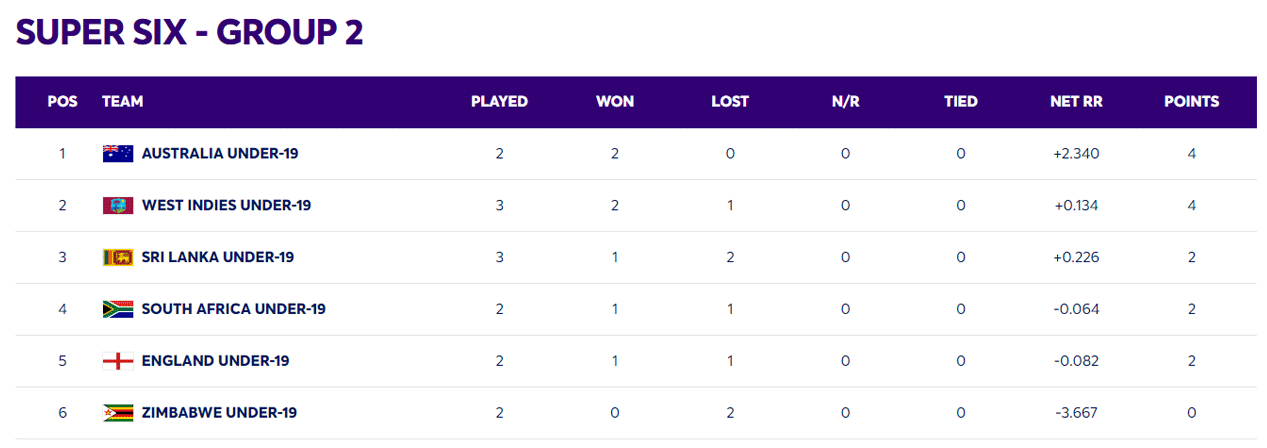Click the POINTS column header
This screenshot has height=448, width=1267.
point(1191,102)
